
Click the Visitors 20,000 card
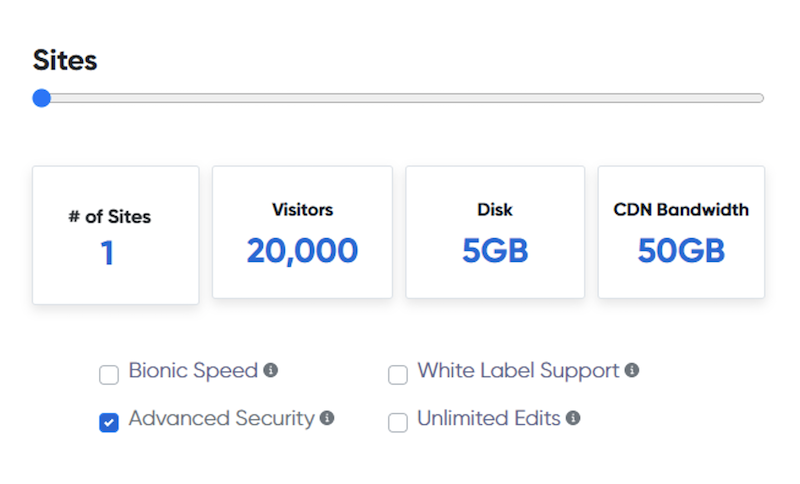(302, 232)
